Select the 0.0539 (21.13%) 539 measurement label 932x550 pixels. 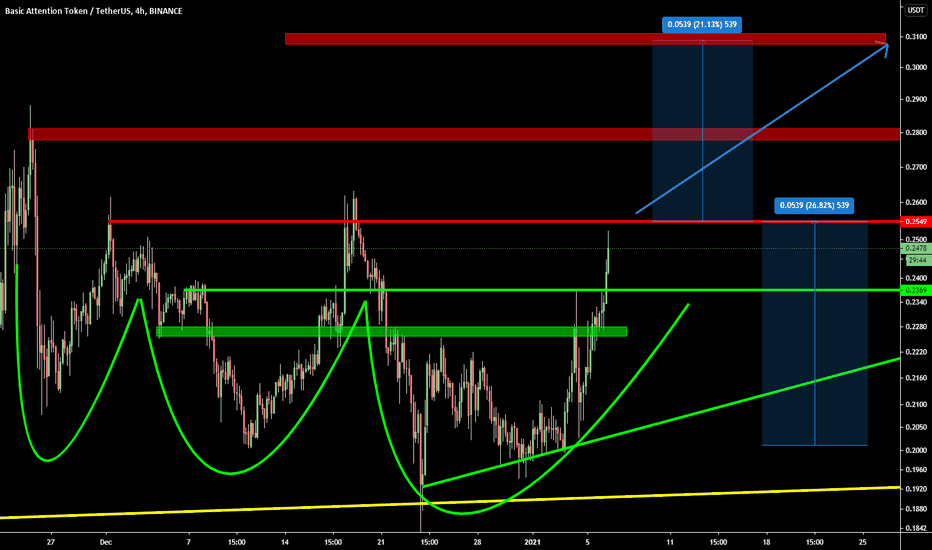pyautogui.click(x=702, y=24)
